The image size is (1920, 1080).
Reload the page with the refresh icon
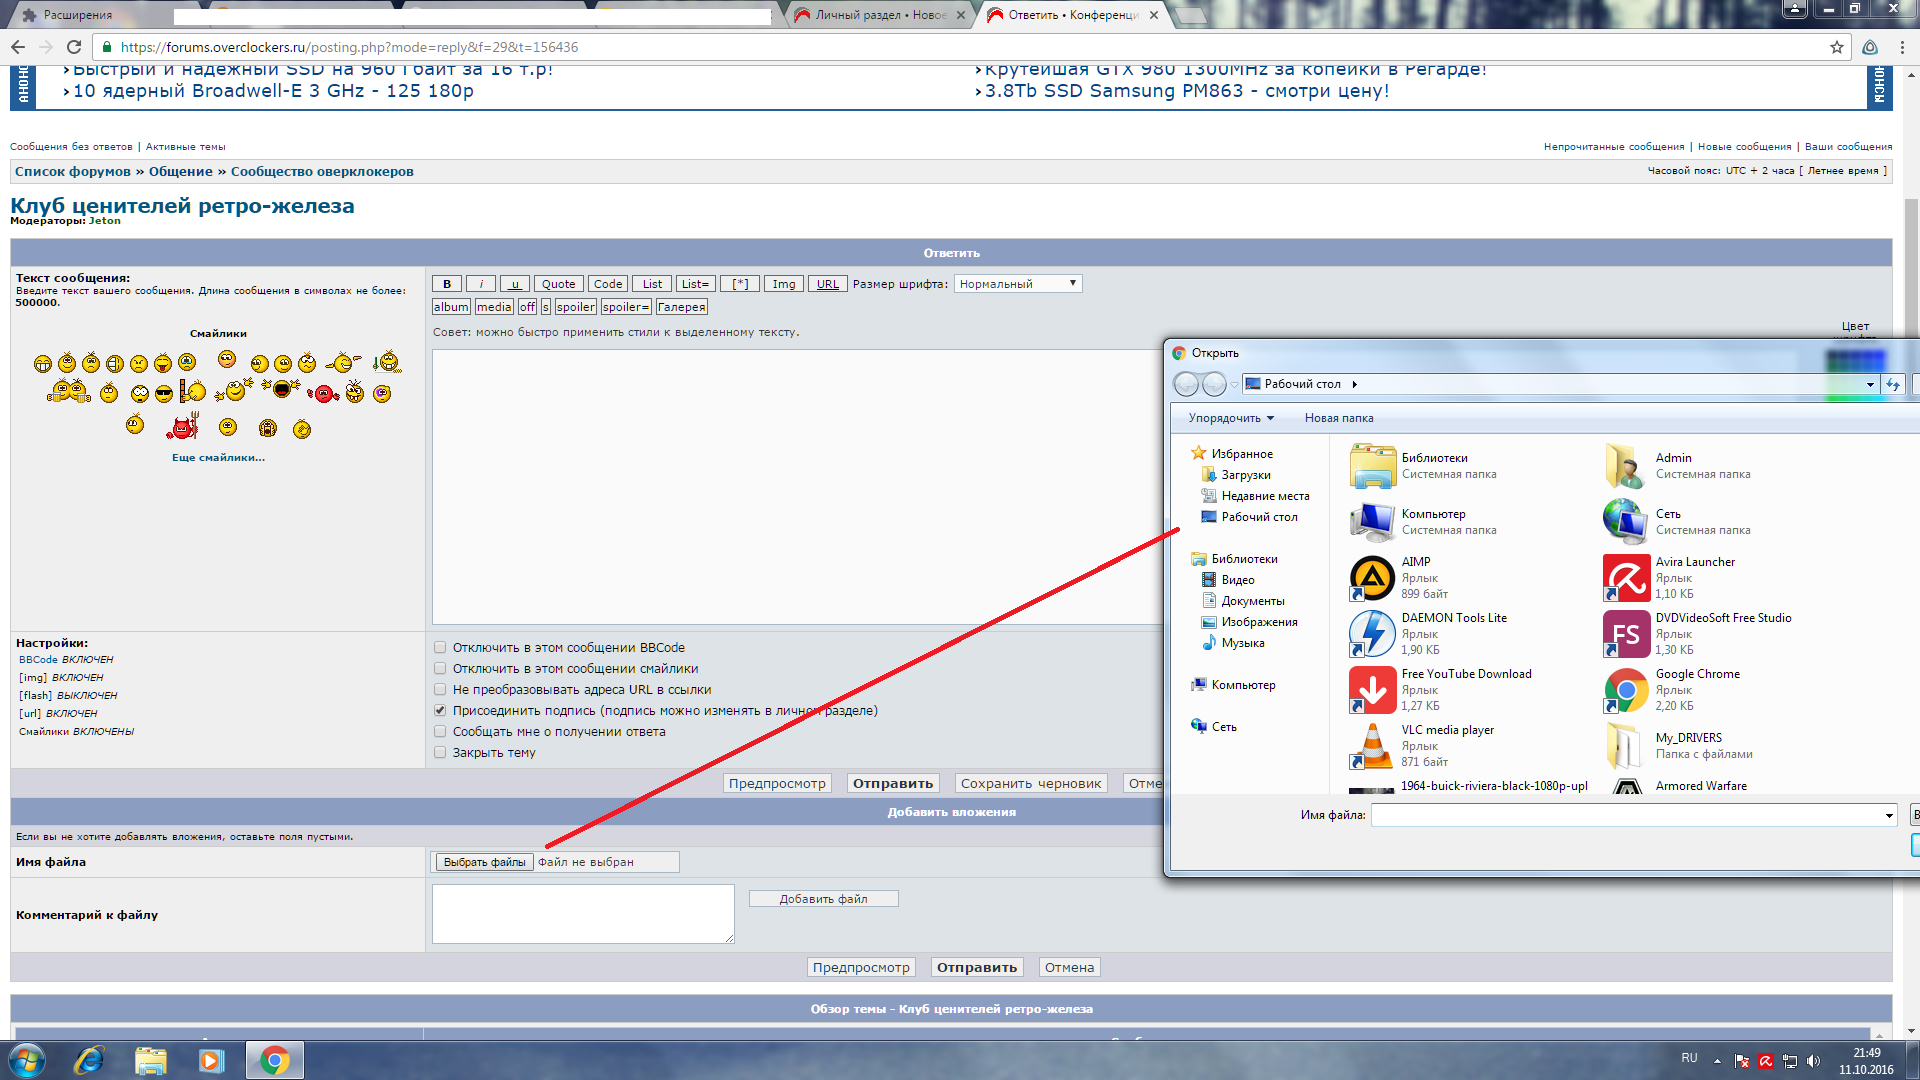(74, 47)
